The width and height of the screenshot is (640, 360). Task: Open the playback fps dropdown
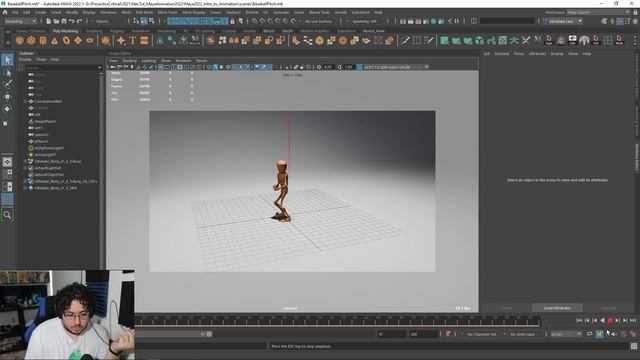point(566,334)
